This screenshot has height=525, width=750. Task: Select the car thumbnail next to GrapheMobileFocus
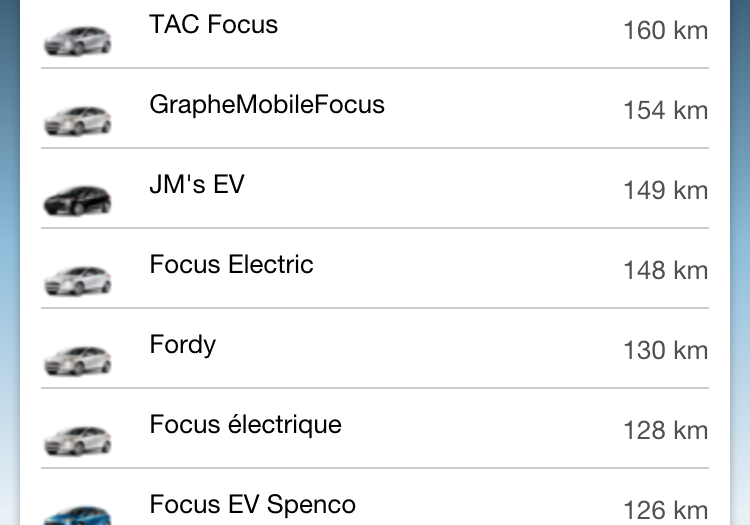[x=78, y=119]
